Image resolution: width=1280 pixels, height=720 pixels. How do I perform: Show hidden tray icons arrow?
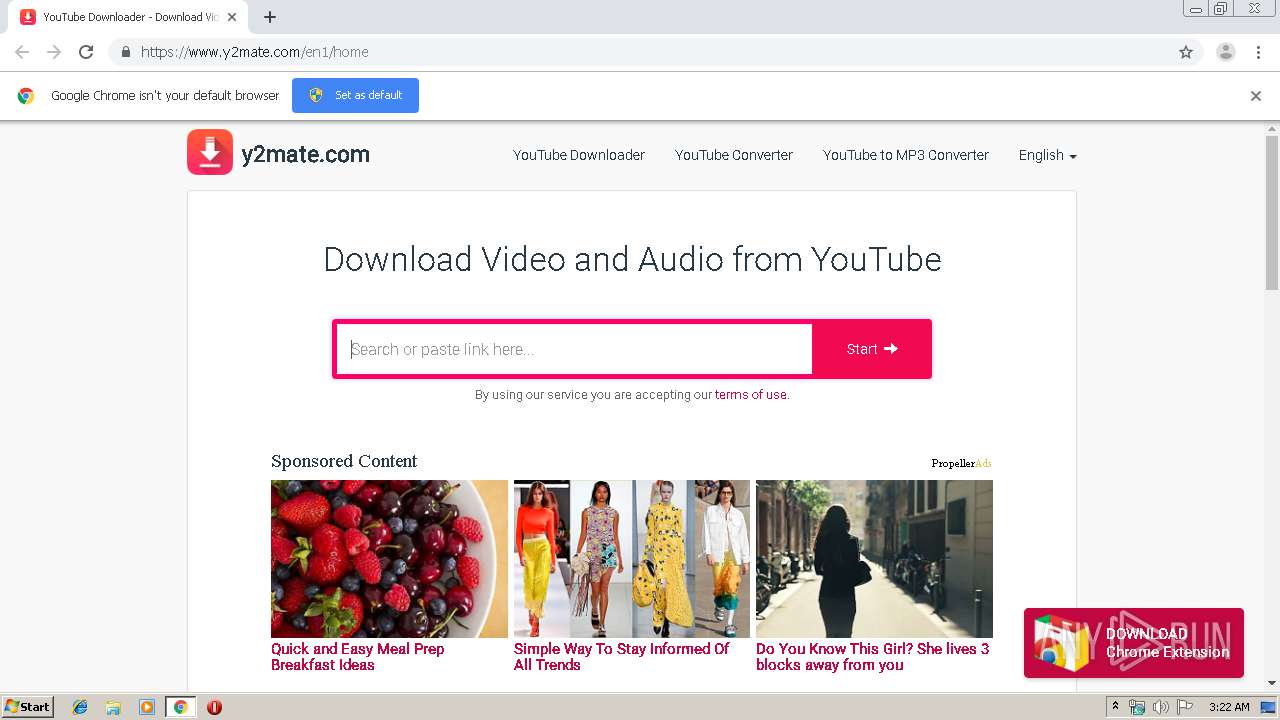pyautogui.click(x=1115, y=707)
